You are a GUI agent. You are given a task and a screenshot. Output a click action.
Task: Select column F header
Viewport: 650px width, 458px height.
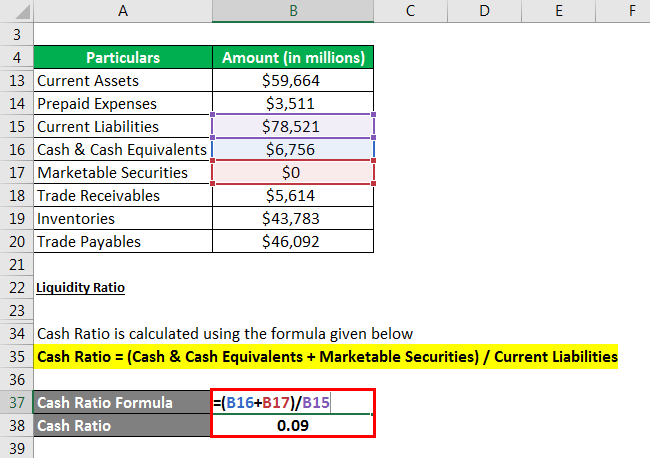(x=623, y=11)
